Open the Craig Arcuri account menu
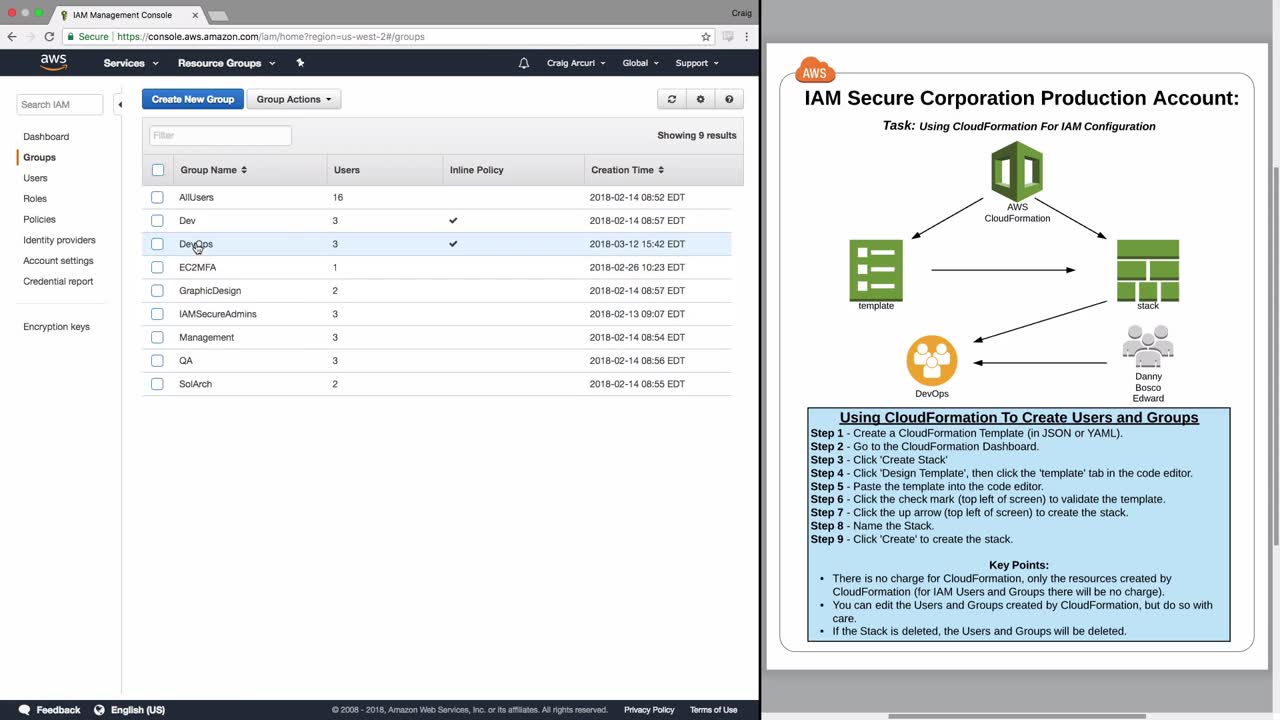This screenshot has height=720, width=1280. coord(576,63)
